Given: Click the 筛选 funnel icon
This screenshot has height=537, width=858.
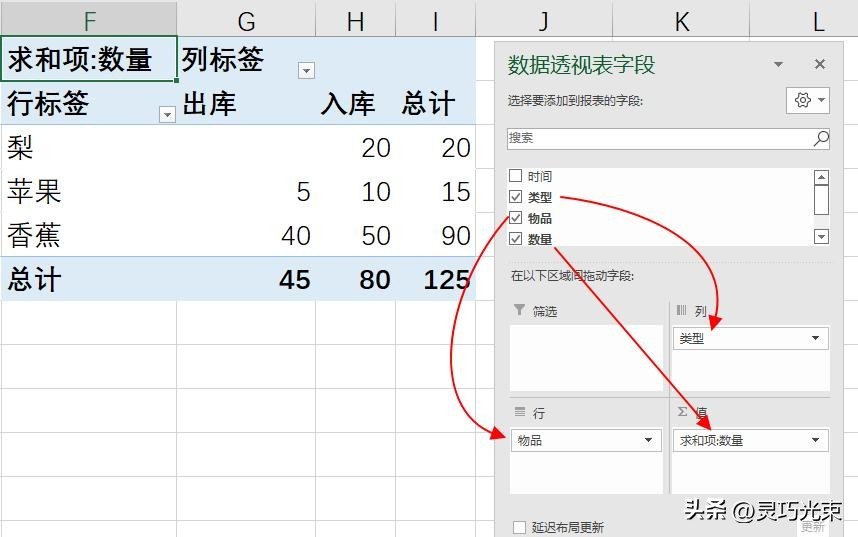Looking at the screenshot, I should pyautogui.click(x=519, y=310).
